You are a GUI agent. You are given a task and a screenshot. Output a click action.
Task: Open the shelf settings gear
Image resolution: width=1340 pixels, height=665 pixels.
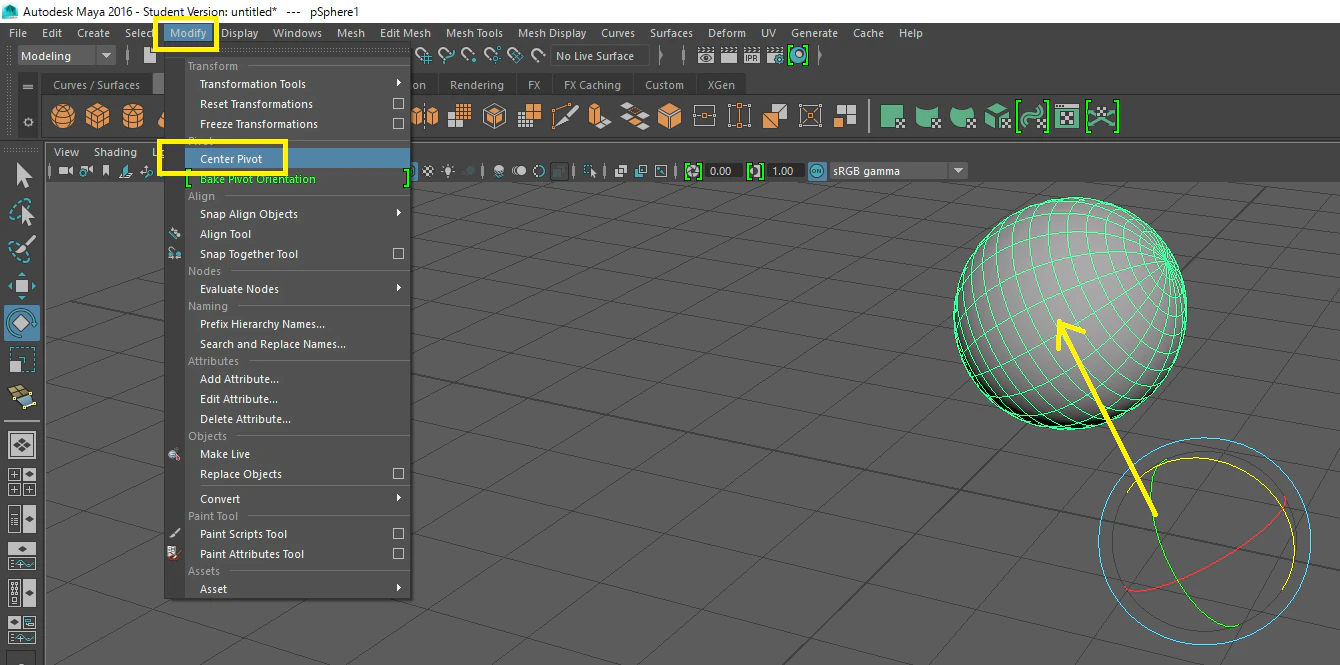27,122
